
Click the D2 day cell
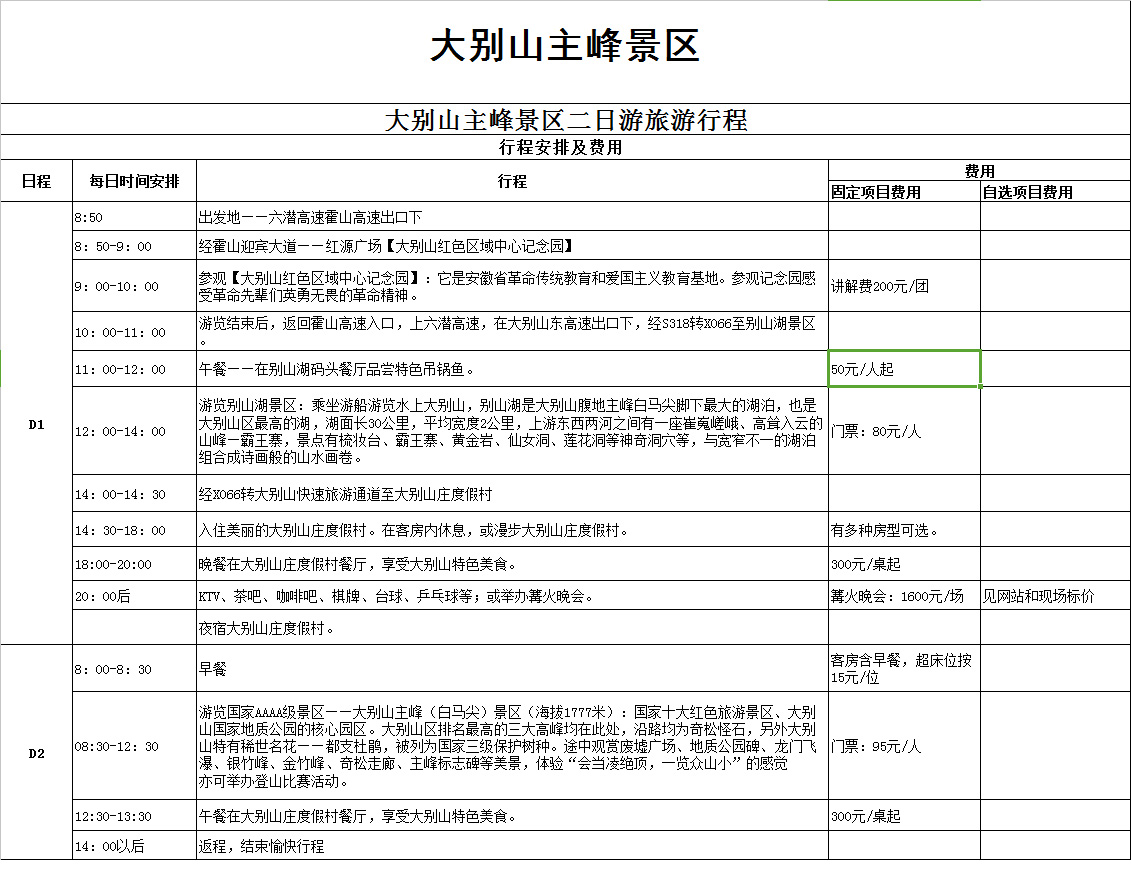click(x=36, y=753)
